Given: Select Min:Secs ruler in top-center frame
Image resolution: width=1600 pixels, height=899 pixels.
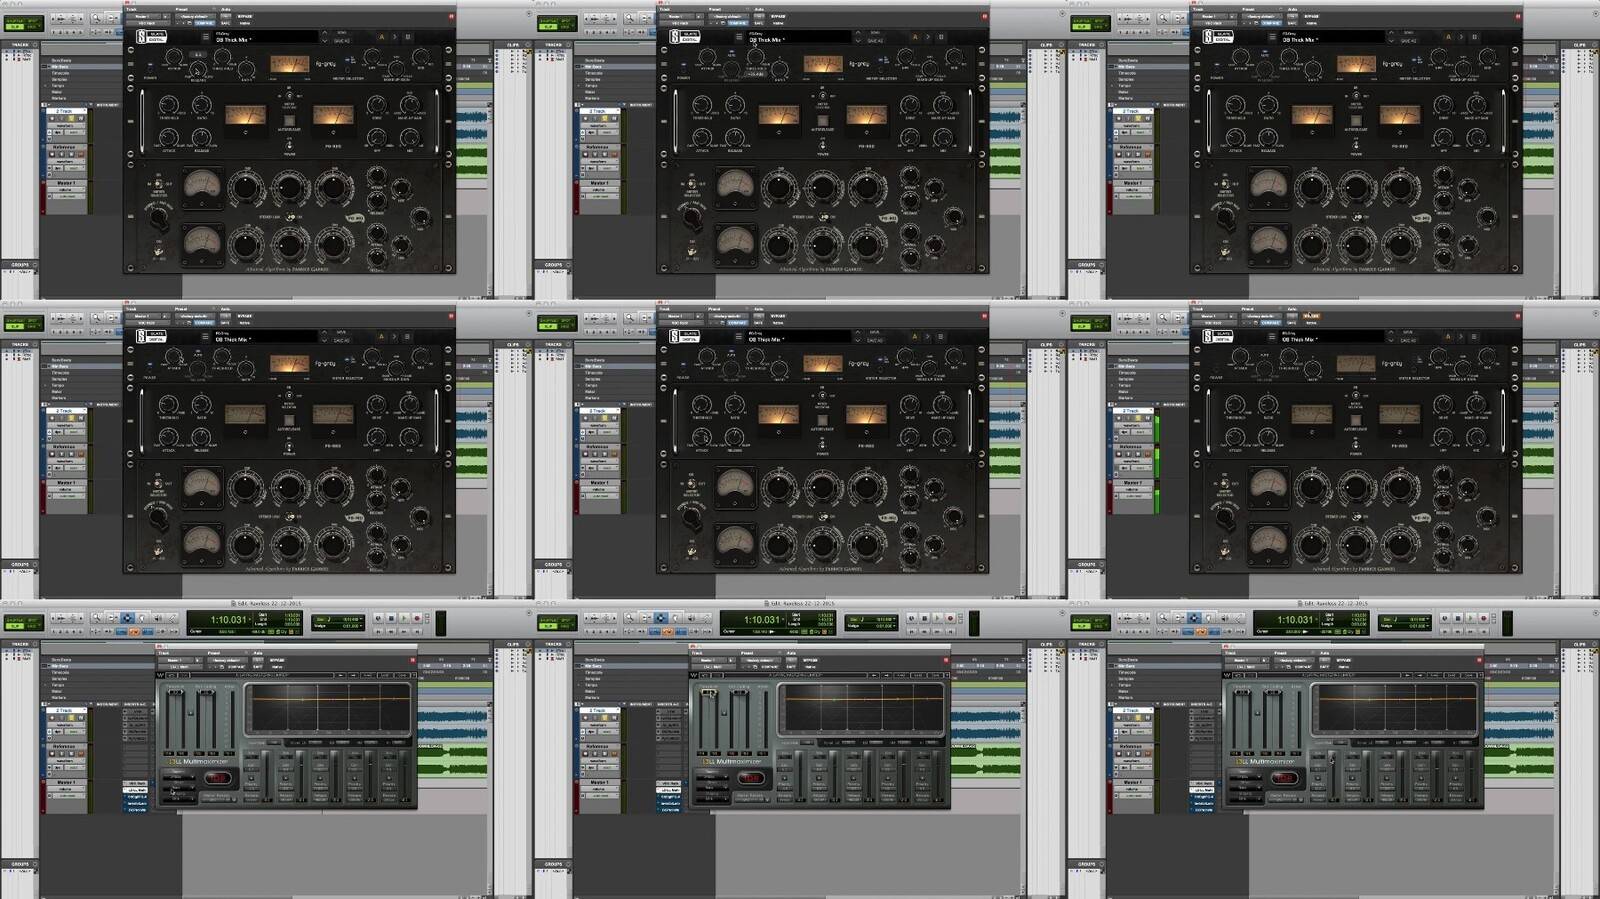Looking at the screenshot, I should [594, 67].
